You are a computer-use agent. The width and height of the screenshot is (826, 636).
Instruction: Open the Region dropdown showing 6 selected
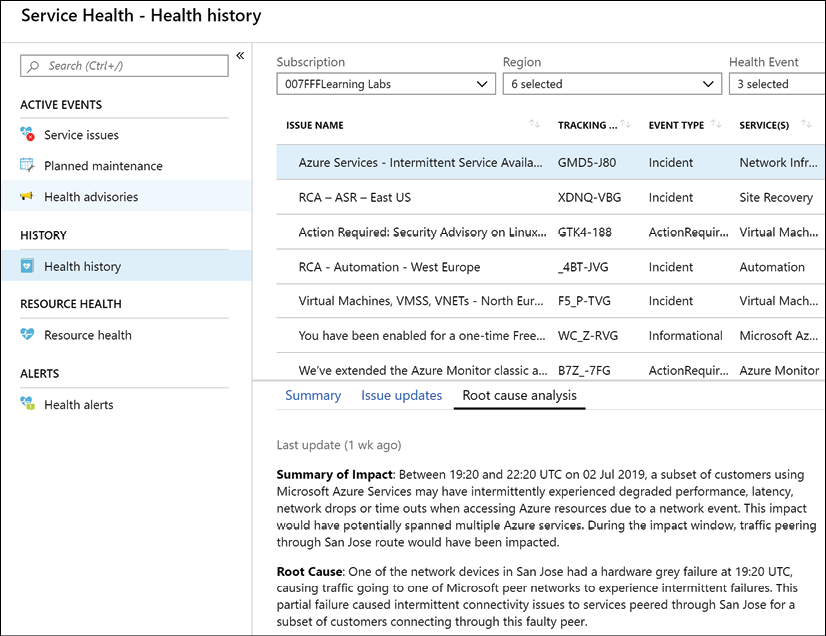coord(612,84)
